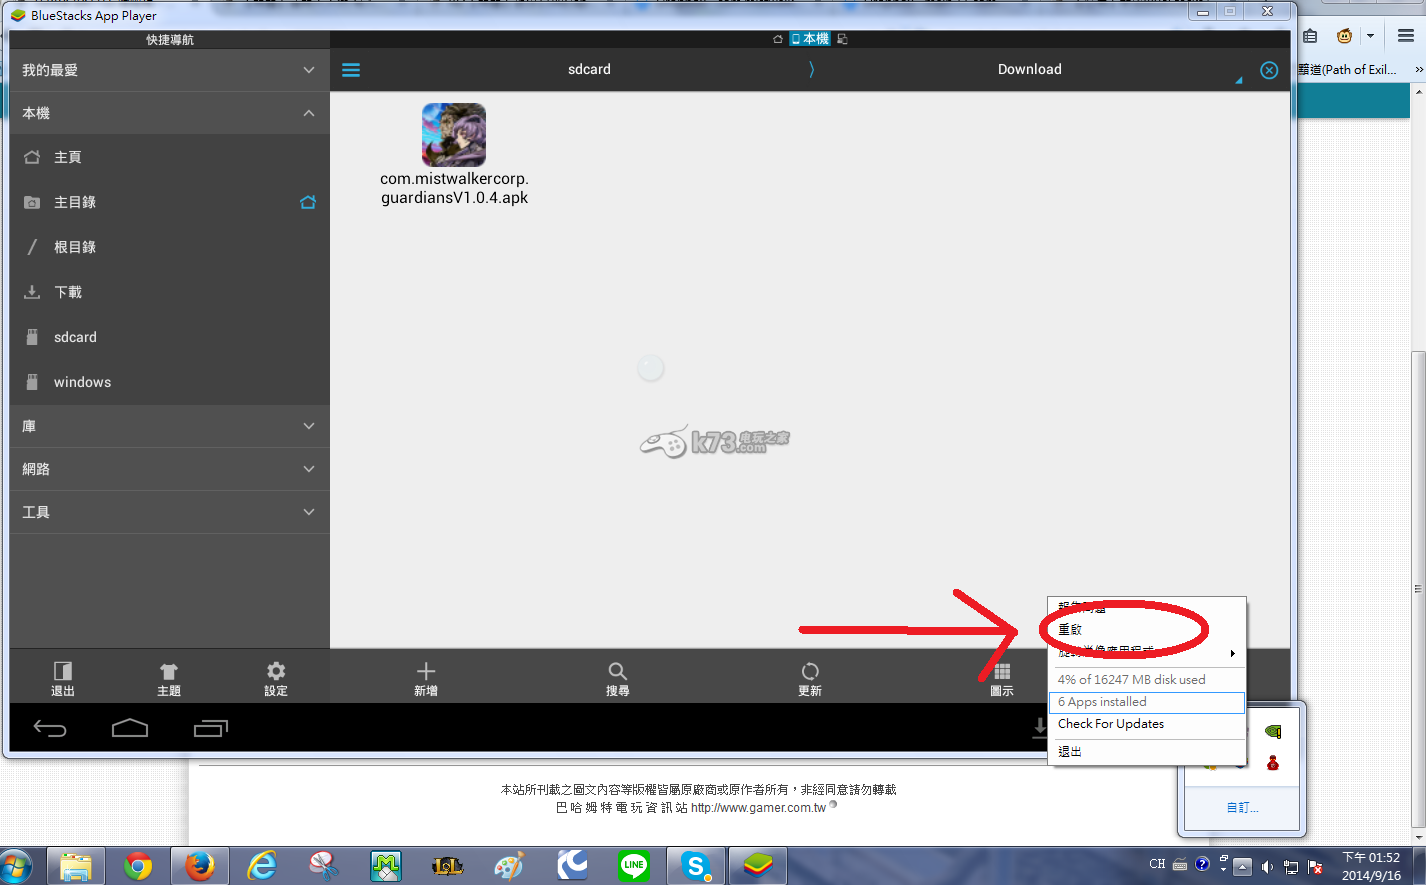Click sdcard in the path bar
Screen dimensions: 1426x885
coord(589,69)
